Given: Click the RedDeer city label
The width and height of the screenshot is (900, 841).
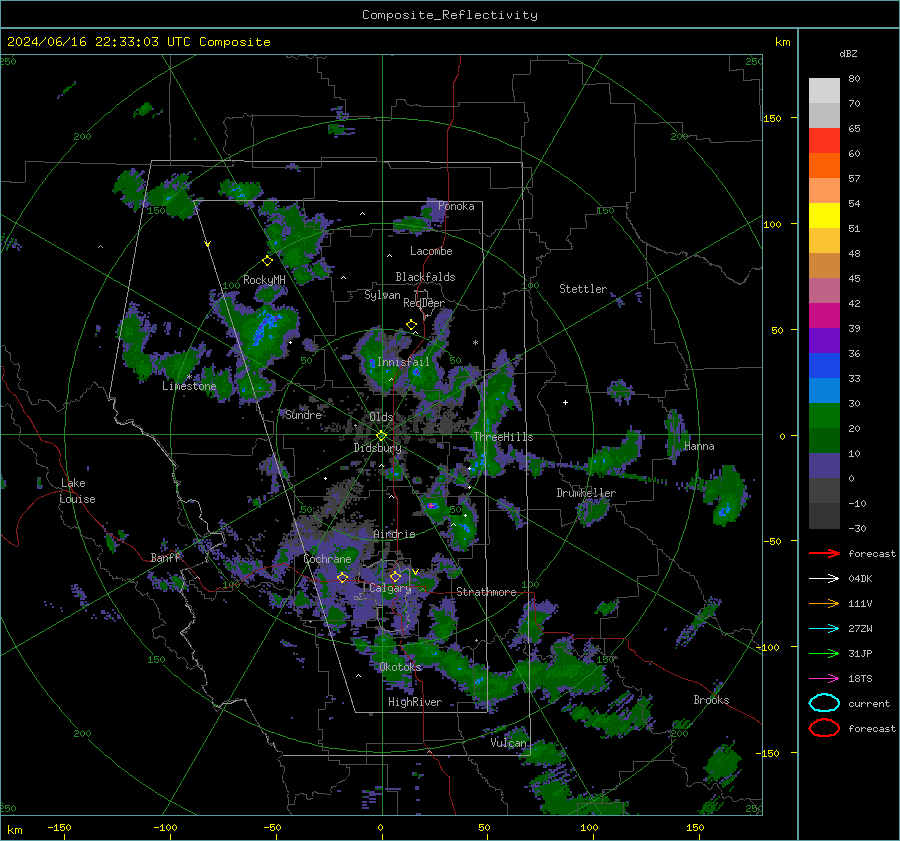Looking at the screenshot, I should (x=424, y=303).
